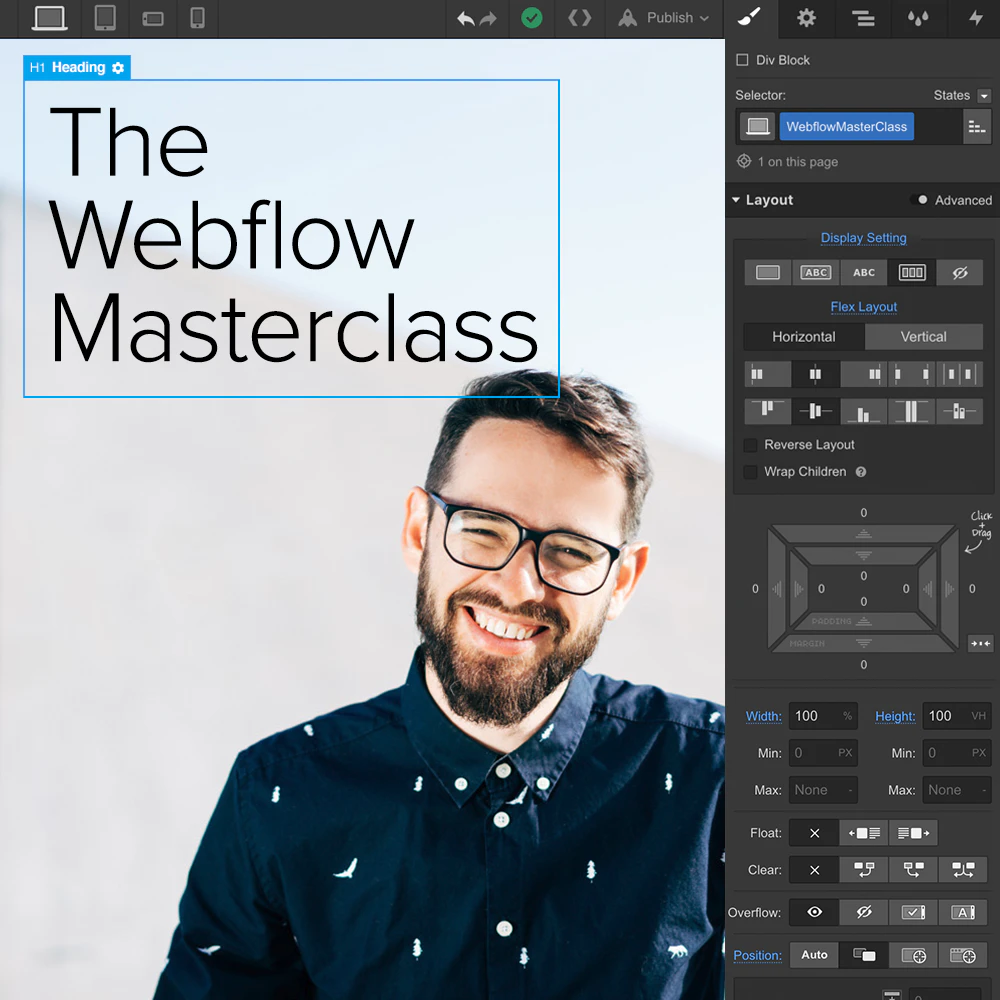Switch to desktop viewport icon

[x=49, y=18]
